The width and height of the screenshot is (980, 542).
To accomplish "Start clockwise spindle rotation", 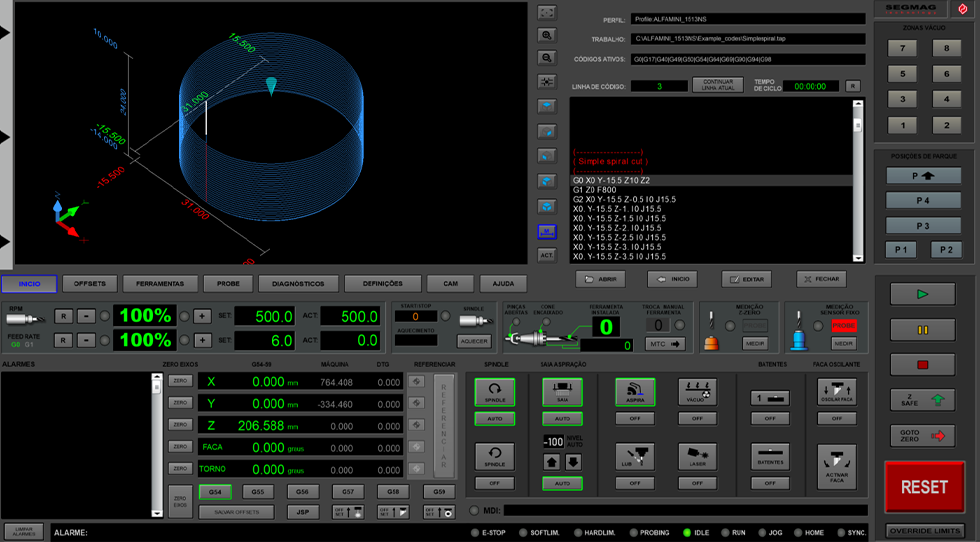I will pyautogui.click(x=494, y=392).
